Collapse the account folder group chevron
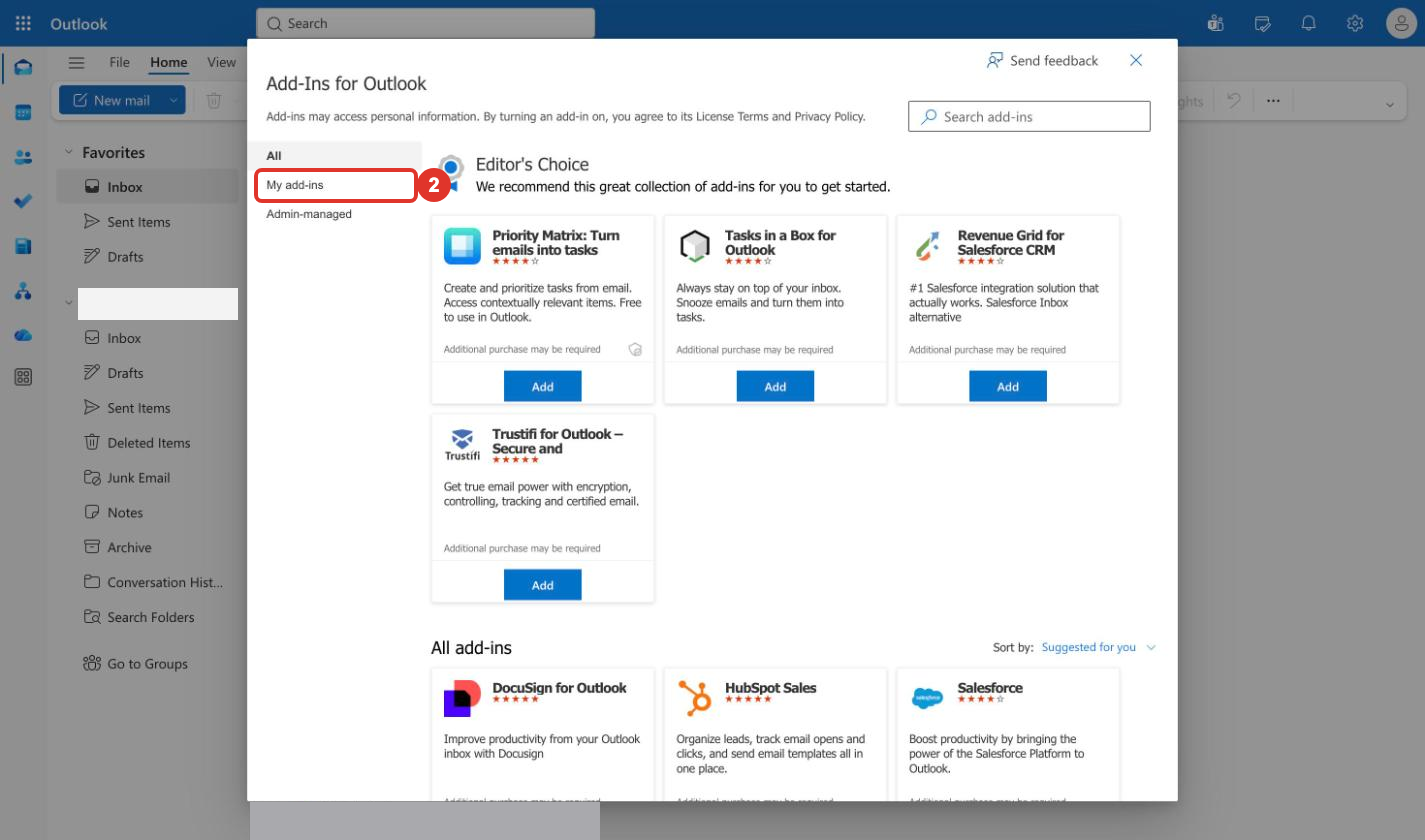 (69, 302)
